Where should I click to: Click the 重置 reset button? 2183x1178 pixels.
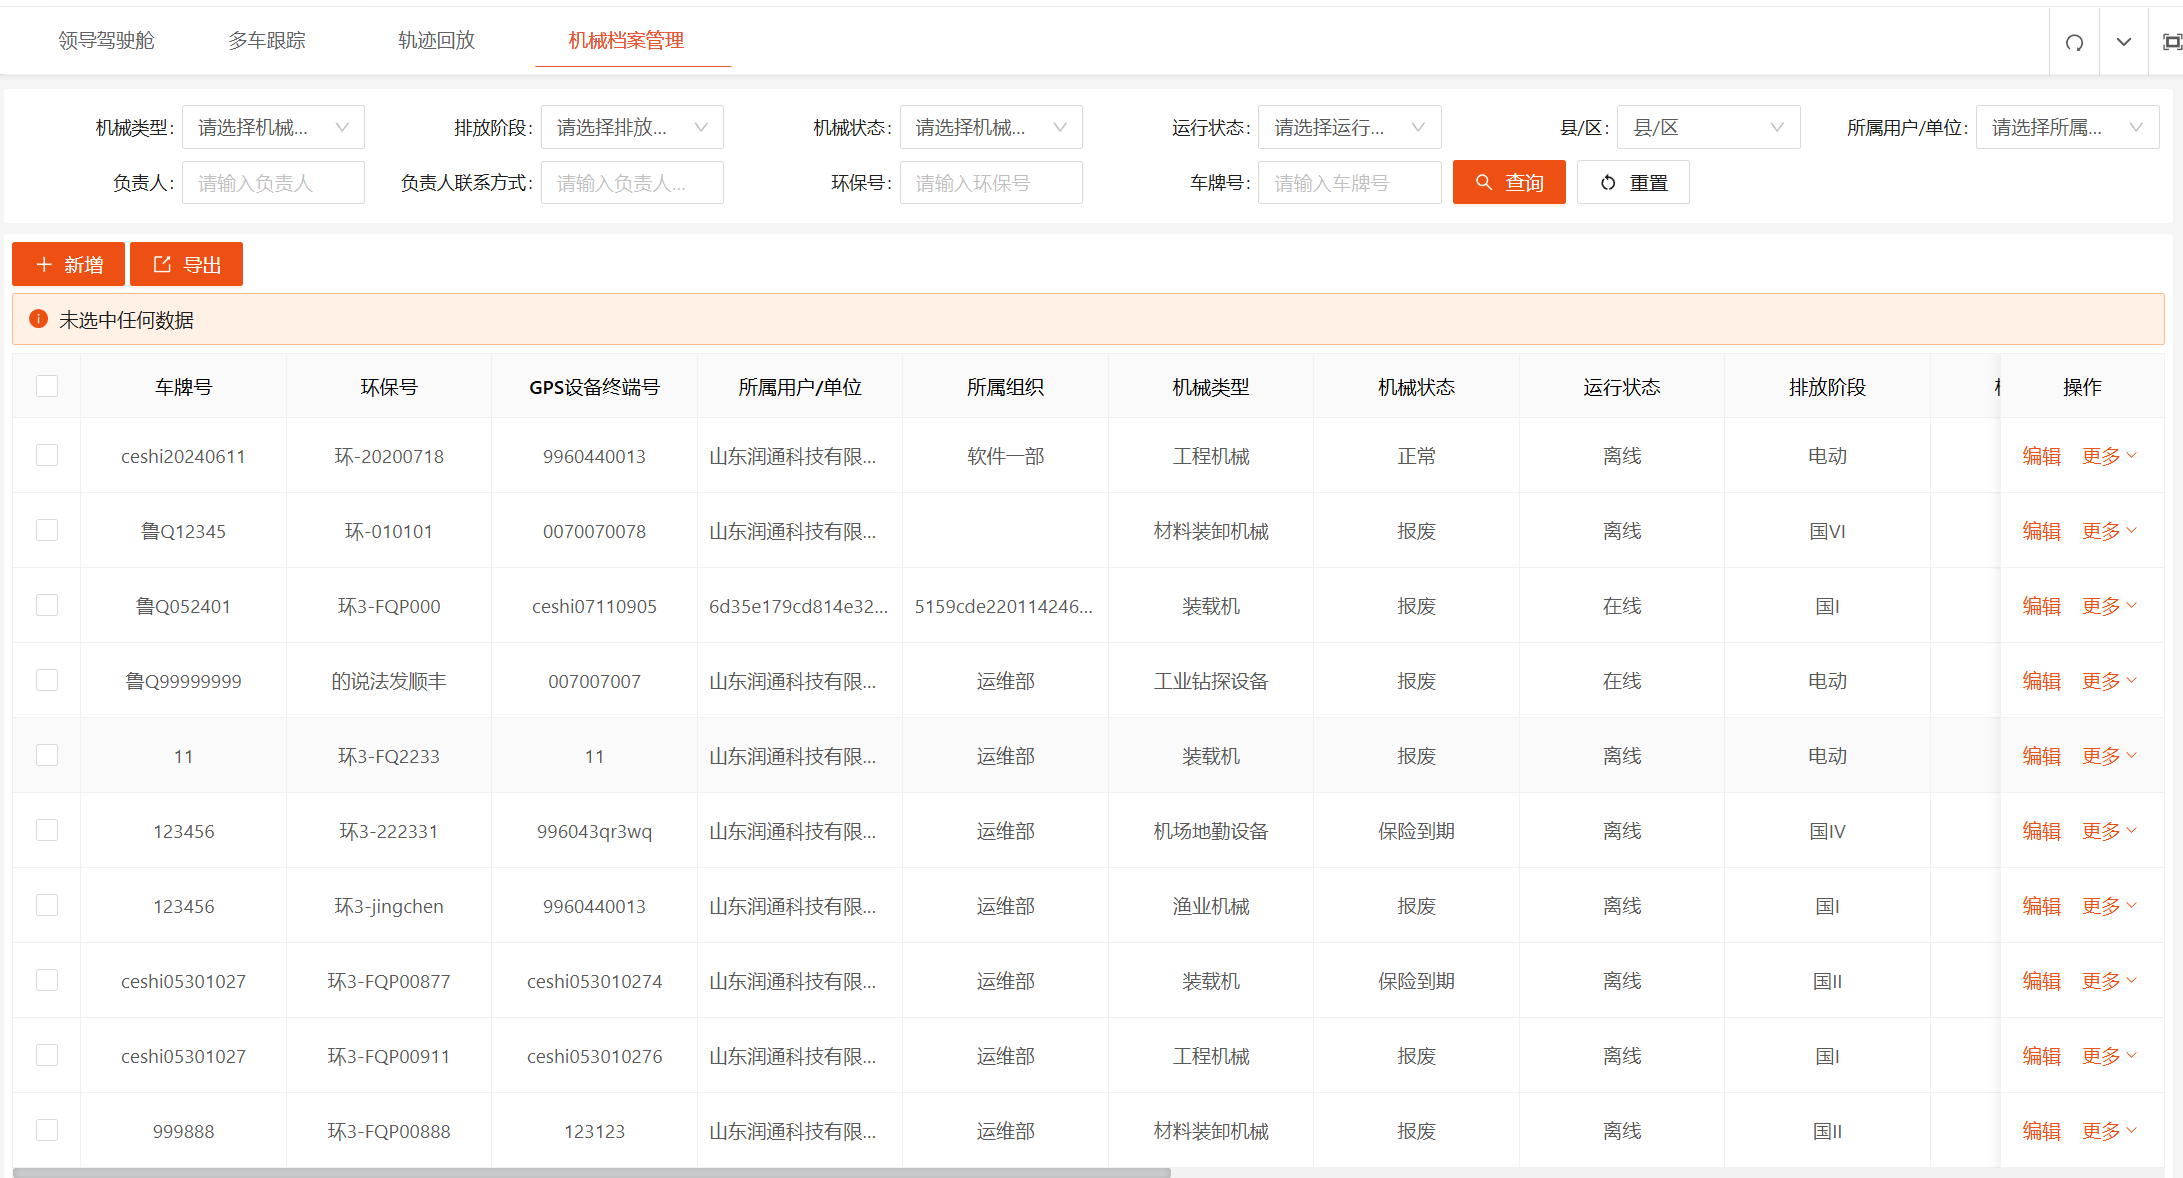(1633, 182)
